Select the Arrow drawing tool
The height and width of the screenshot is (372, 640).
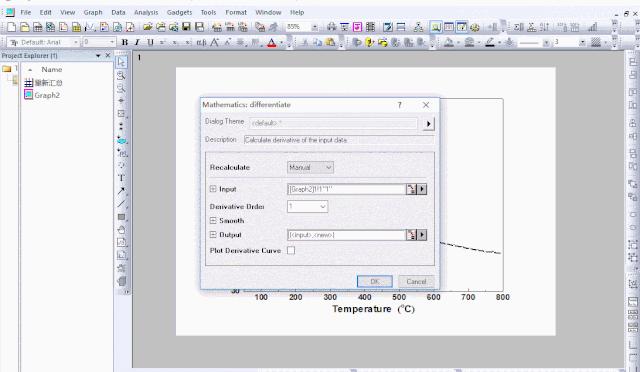[121, 191]
